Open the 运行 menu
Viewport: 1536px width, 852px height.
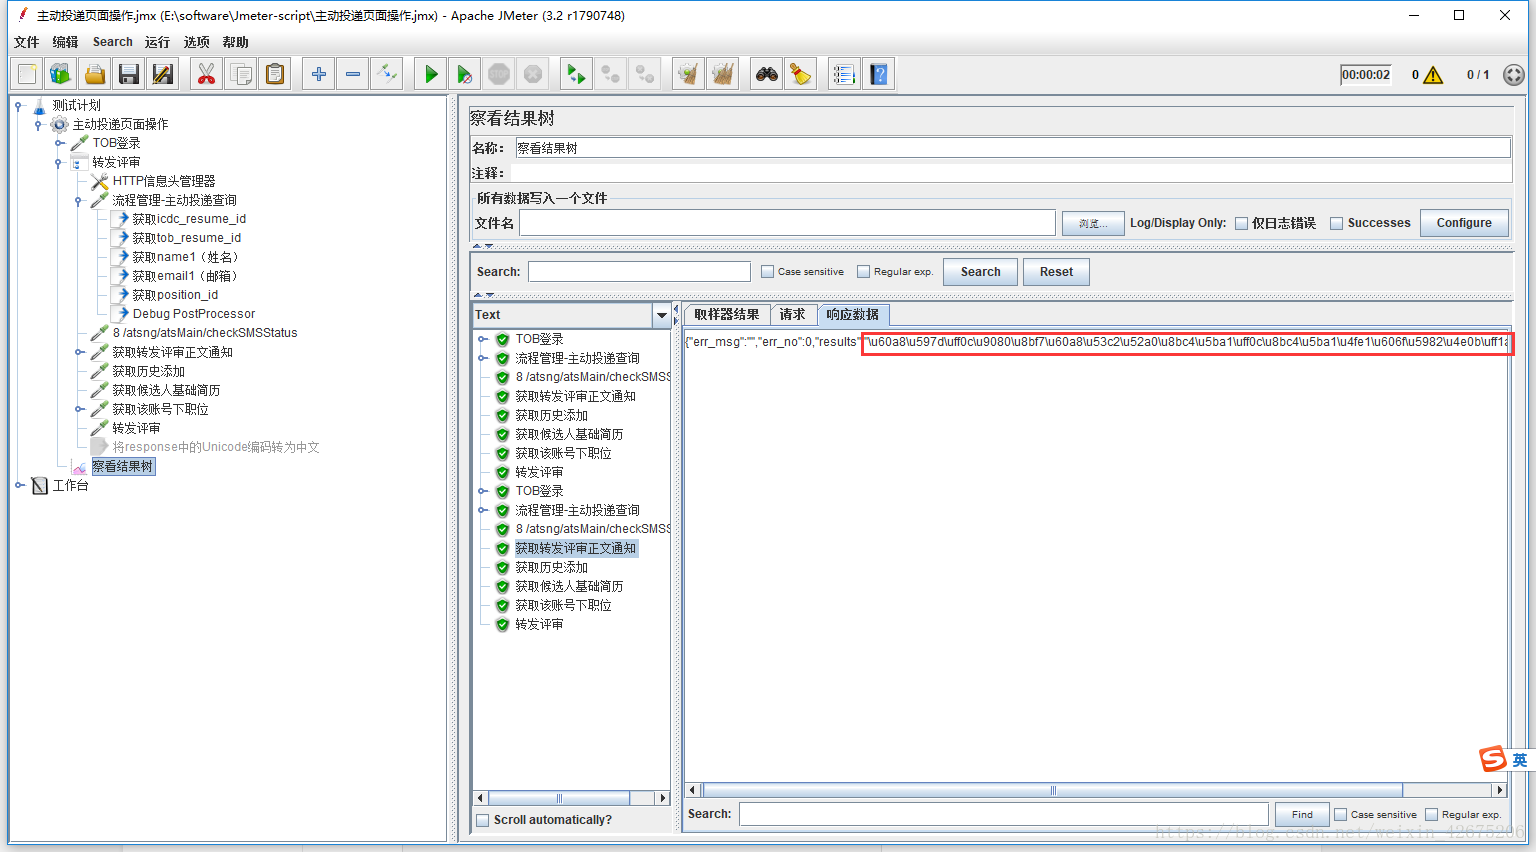click(157, 42)
